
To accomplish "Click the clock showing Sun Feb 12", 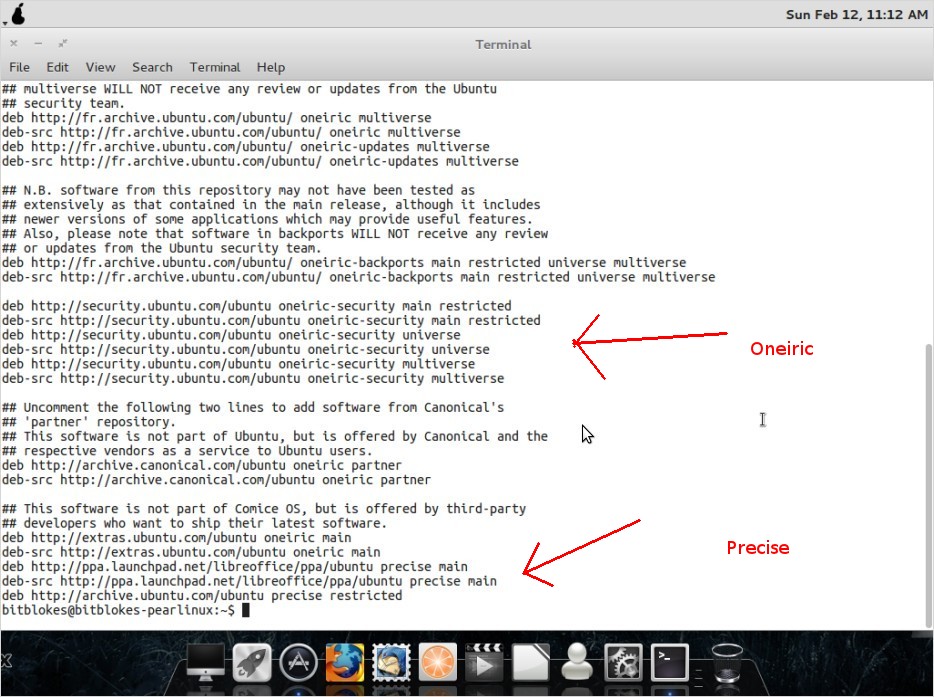I will pos(857,14).
